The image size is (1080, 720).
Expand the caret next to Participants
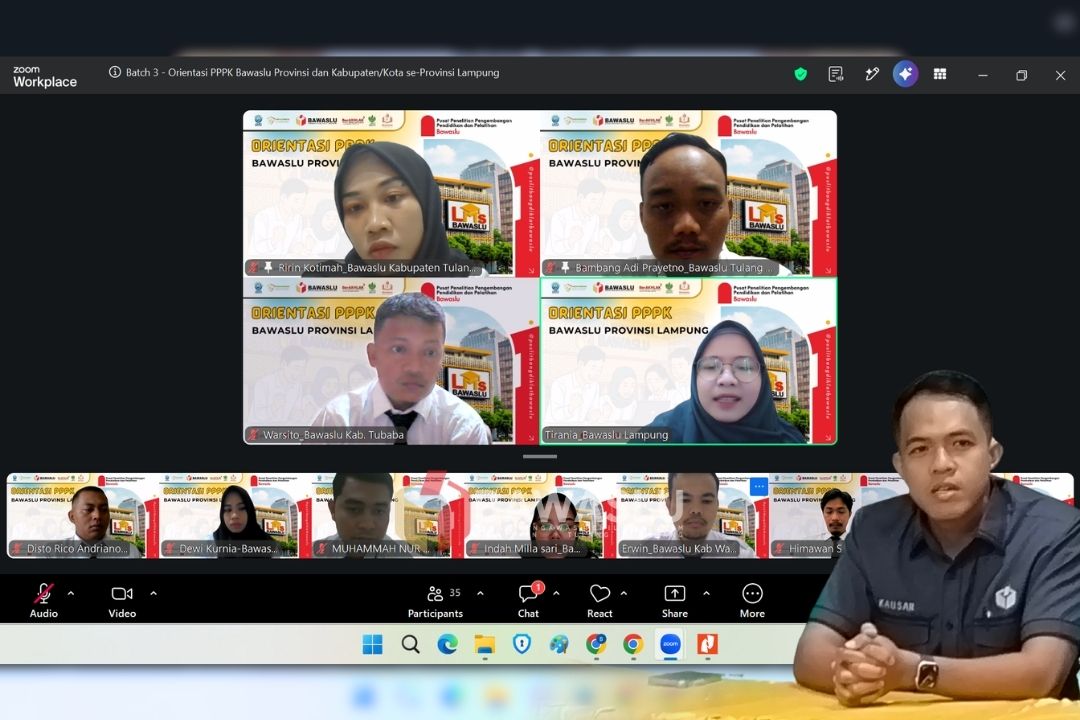pos(480,593)
